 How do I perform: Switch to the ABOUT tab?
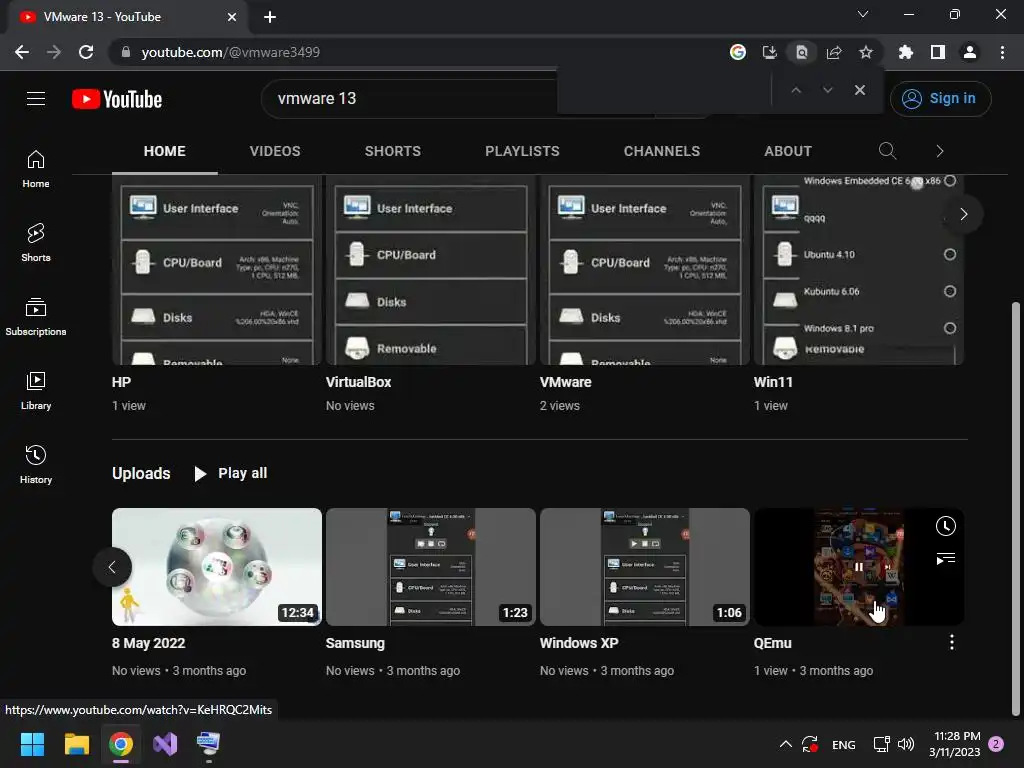tap(788, 151)
